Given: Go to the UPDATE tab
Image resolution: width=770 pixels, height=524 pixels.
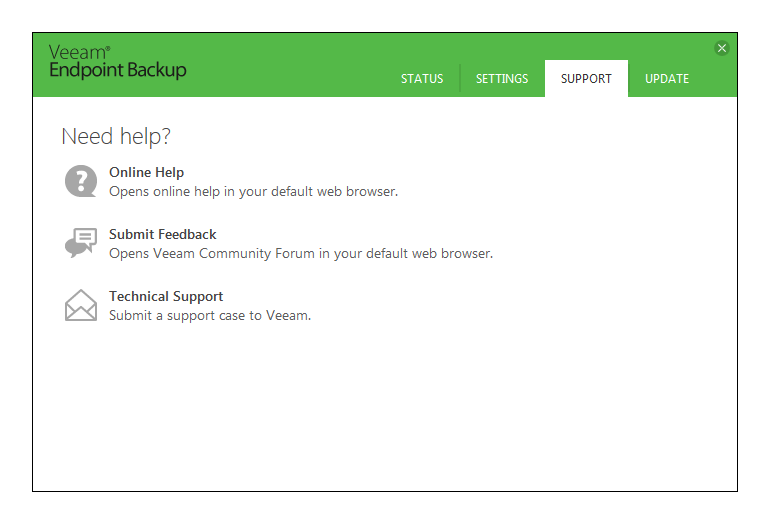Looking at the screenshot, I should click(x=667, y=79).
